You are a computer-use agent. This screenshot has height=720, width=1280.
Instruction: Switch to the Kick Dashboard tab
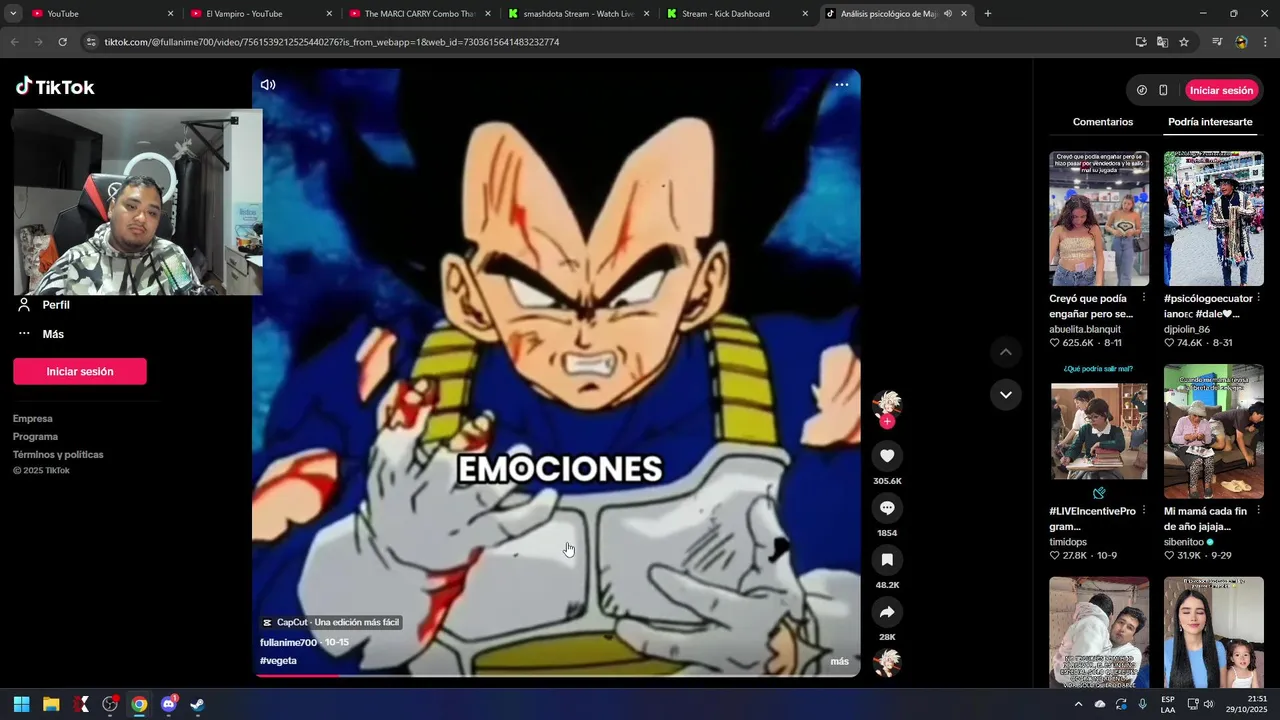(736, 14)
